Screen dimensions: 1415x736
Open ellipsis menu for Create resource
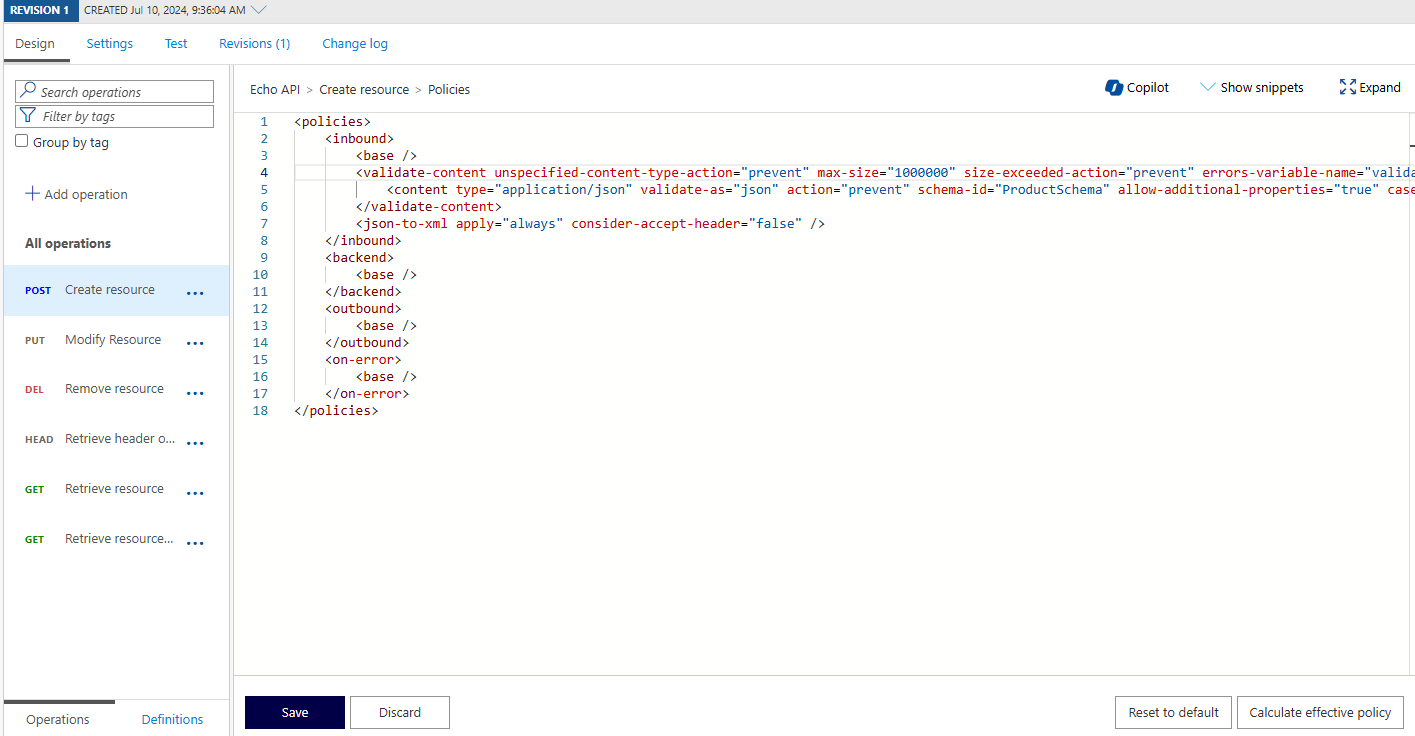coord(195,293)
